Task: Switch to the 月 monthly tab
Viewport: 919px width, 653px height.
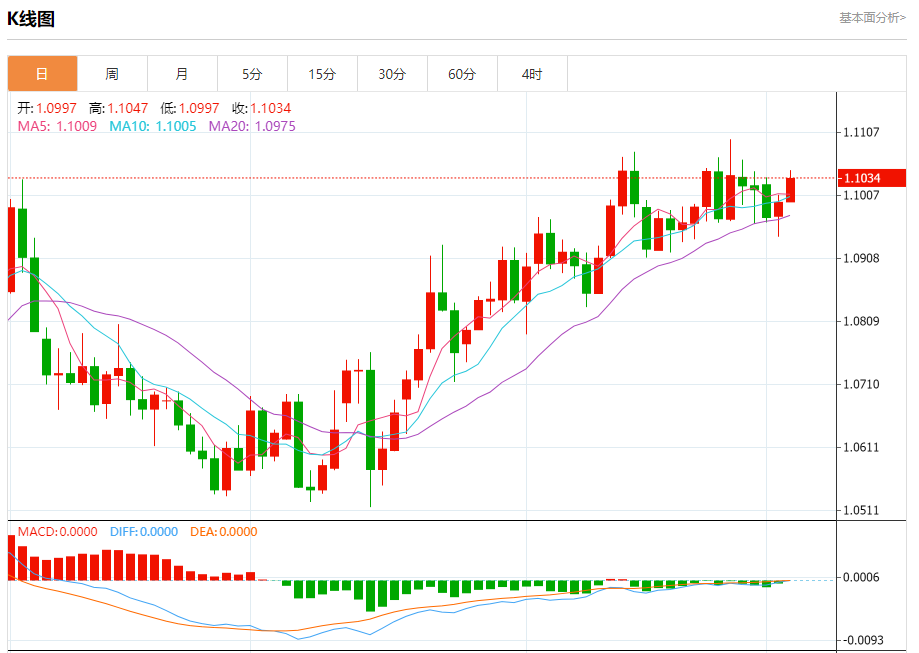Action: click(182, 74)
